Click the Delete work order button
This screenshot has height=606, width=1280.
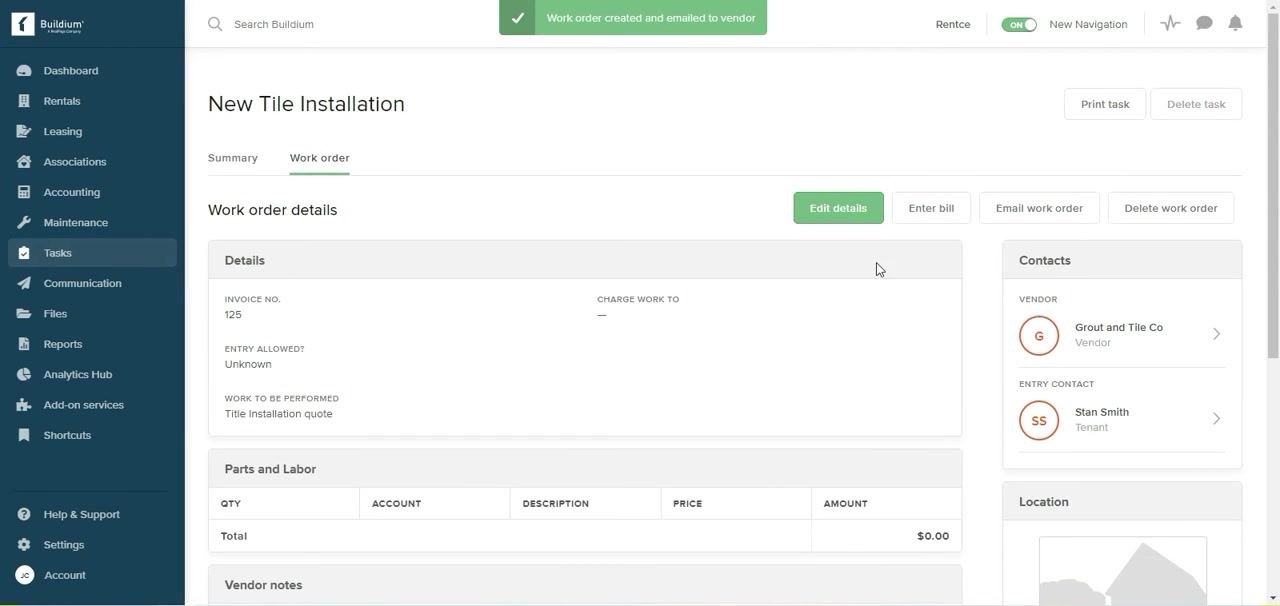[1171, 208]
